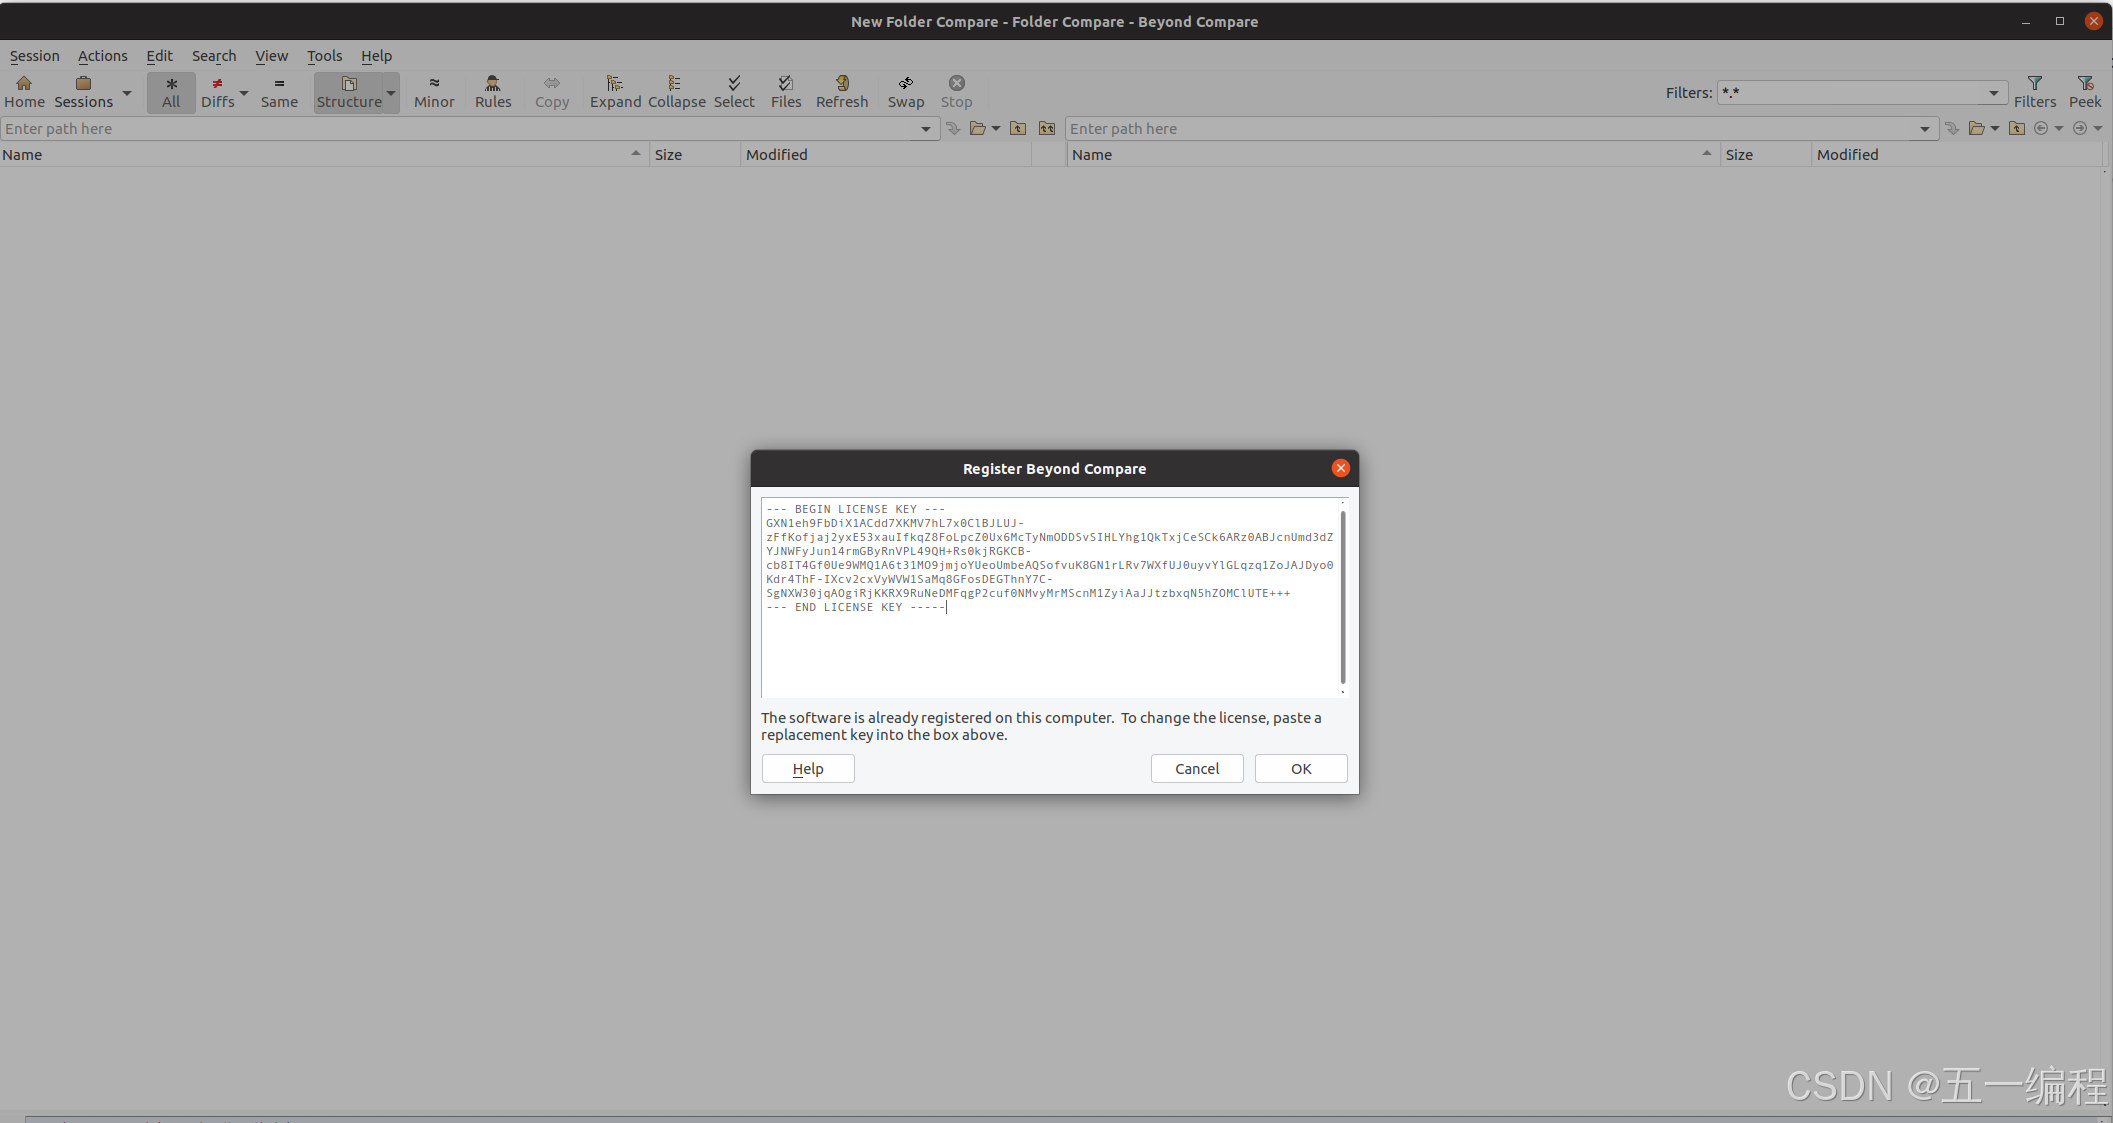Open the Tools menu
Screen dimensions: 2113x1123
coord(324,56)
